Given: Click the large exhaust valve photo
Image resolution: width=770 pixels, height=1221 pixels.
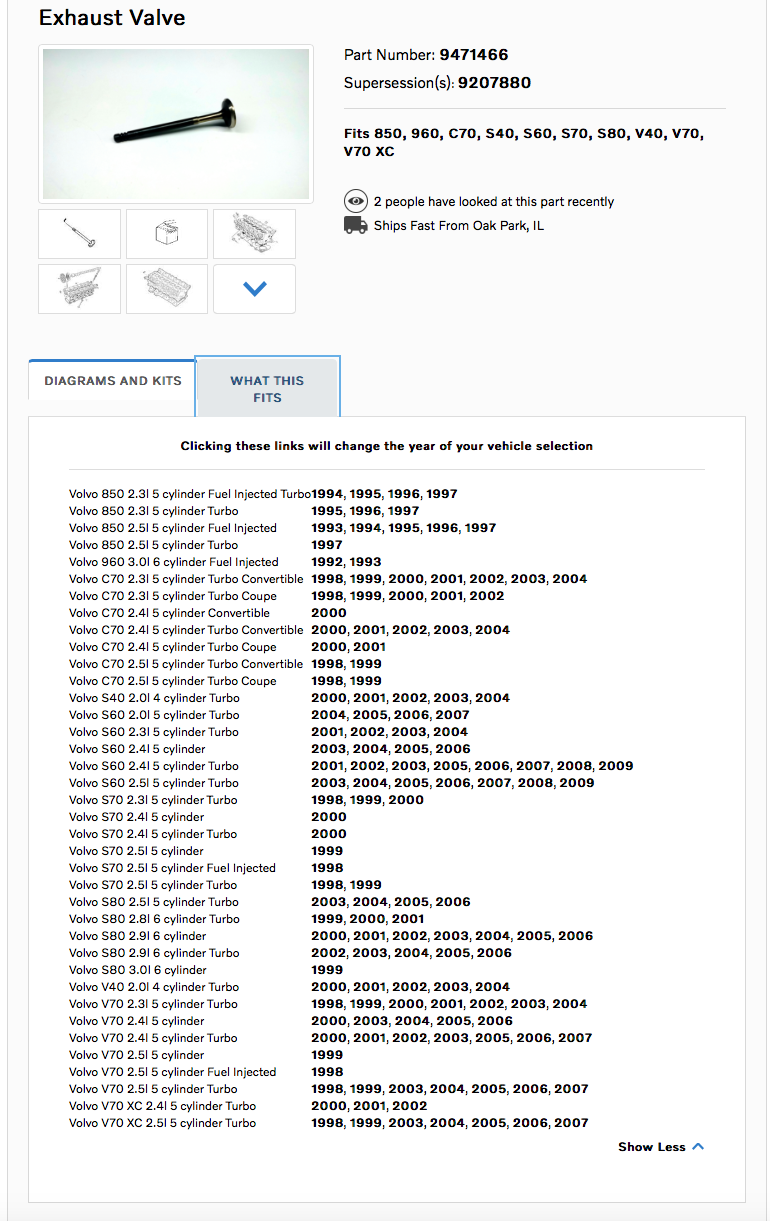Looking at the screenshot, I should tap(176, 124).
